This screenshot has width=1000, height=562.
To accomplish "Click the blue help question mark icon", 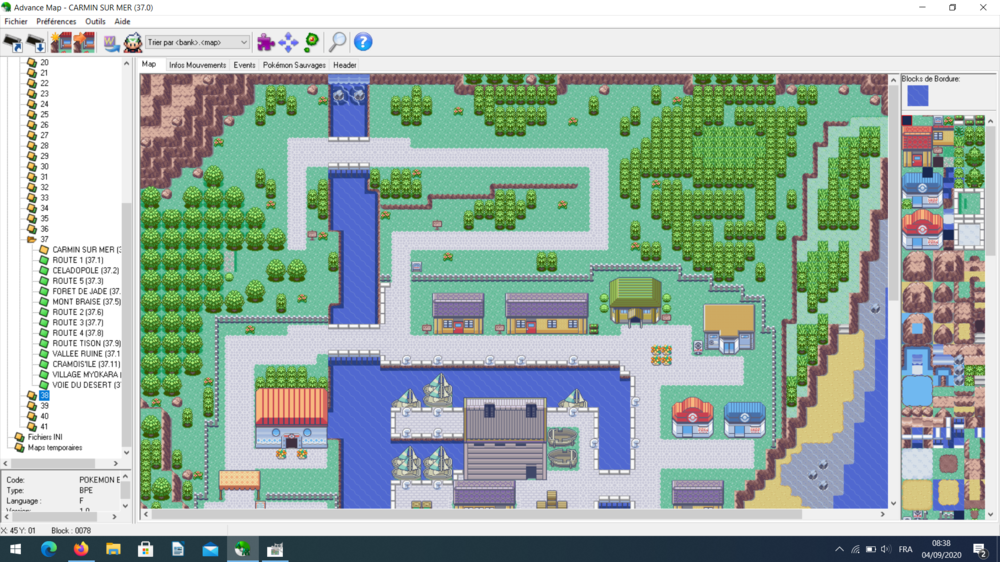I will click(363, 42).
